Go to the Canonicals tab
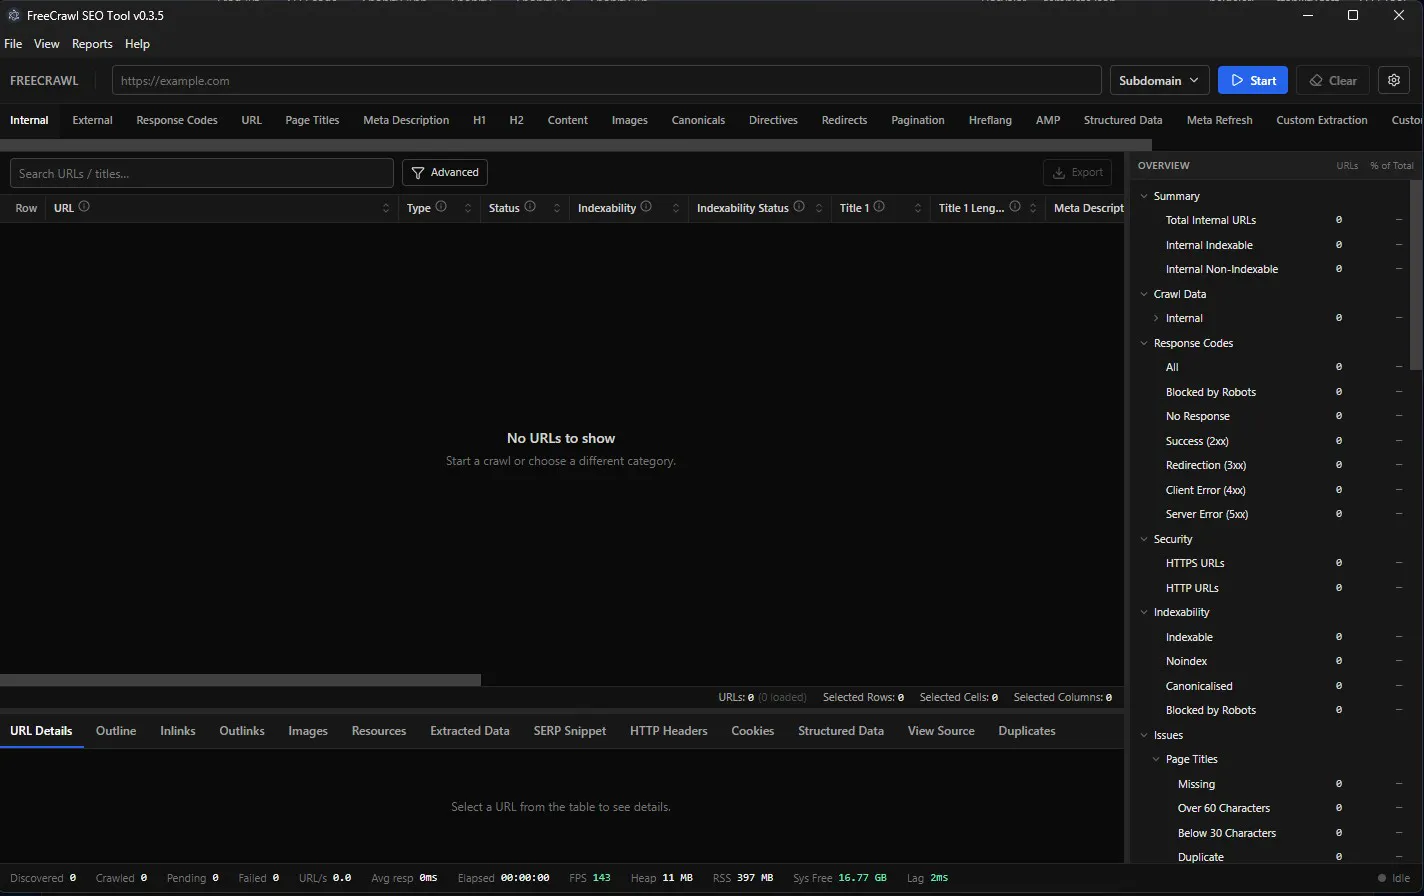 pos(698,120)
